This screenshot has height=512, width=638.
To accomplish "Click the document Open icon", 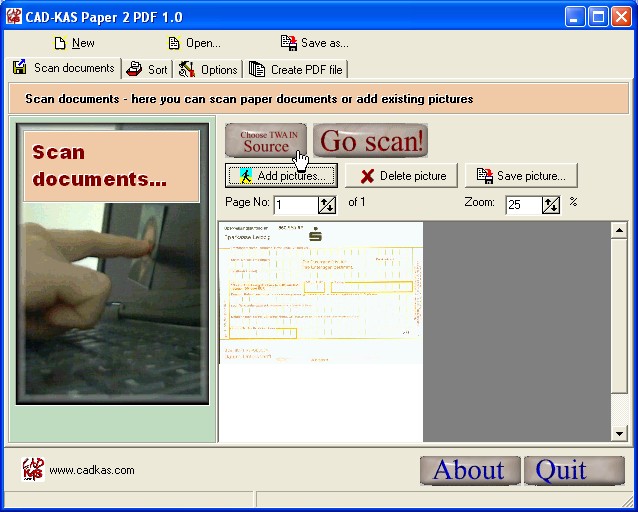I will (174, 43).
